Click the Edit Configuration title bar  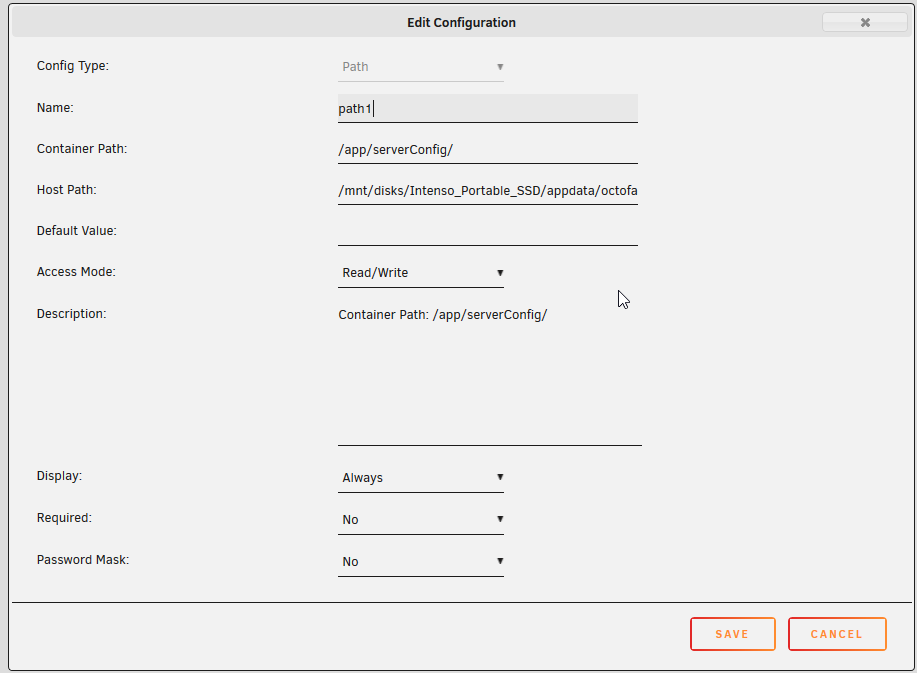pos(461,22)
